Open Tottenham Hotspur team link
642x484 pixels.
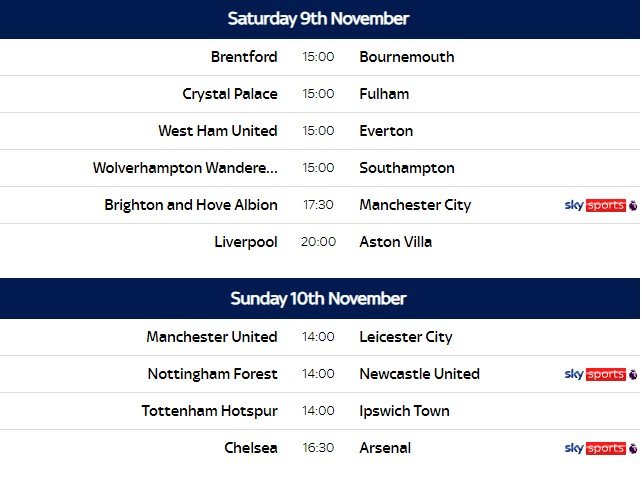tap(209, 411)
